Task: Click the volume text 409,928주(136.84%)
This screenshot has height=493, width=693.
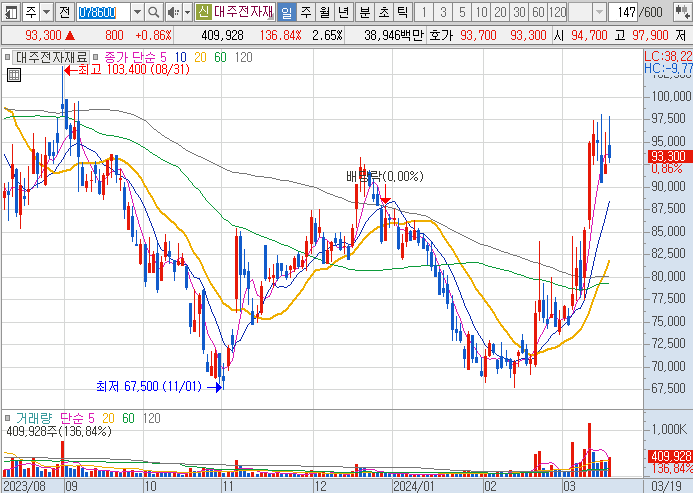Action: [x=59, y=431]
